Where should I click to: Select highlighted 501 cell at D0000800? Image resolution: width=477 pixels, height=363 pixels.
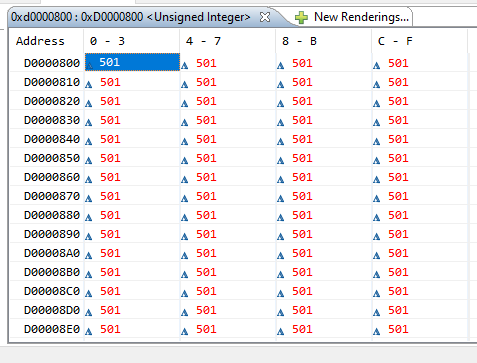click(x=132, y=62)
